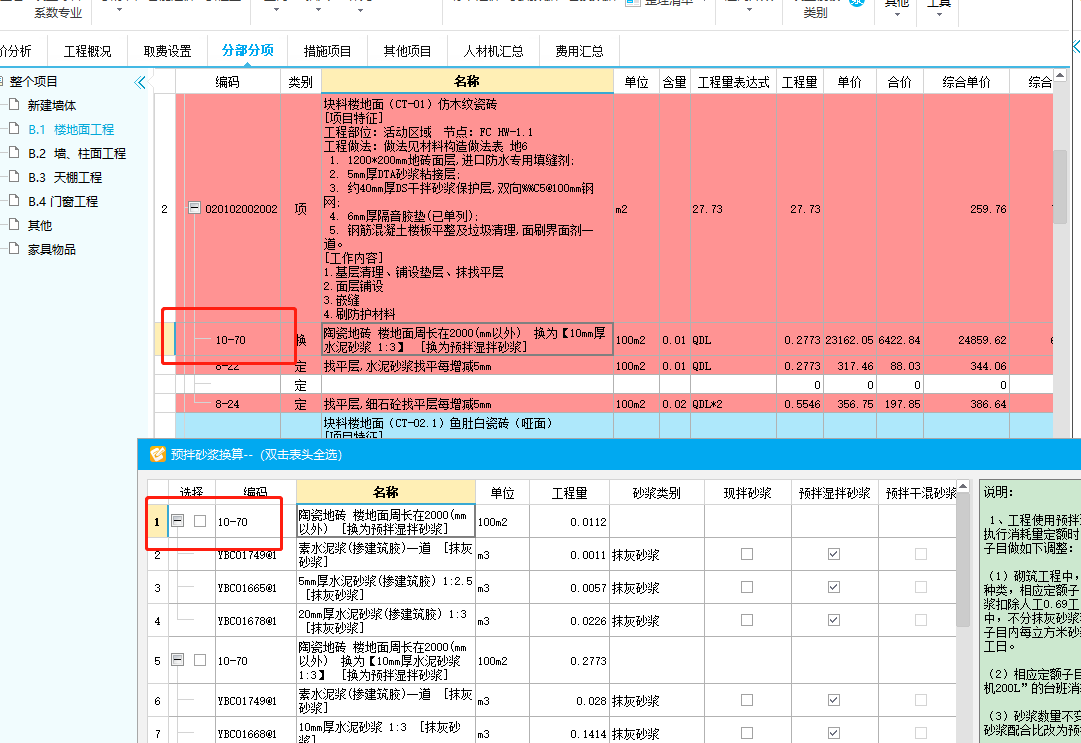Check 现拌砂浆 box for row 2 YBC01749@1
The height and width of the screenshot is (743, 1081).
click(x=747, y=554)
